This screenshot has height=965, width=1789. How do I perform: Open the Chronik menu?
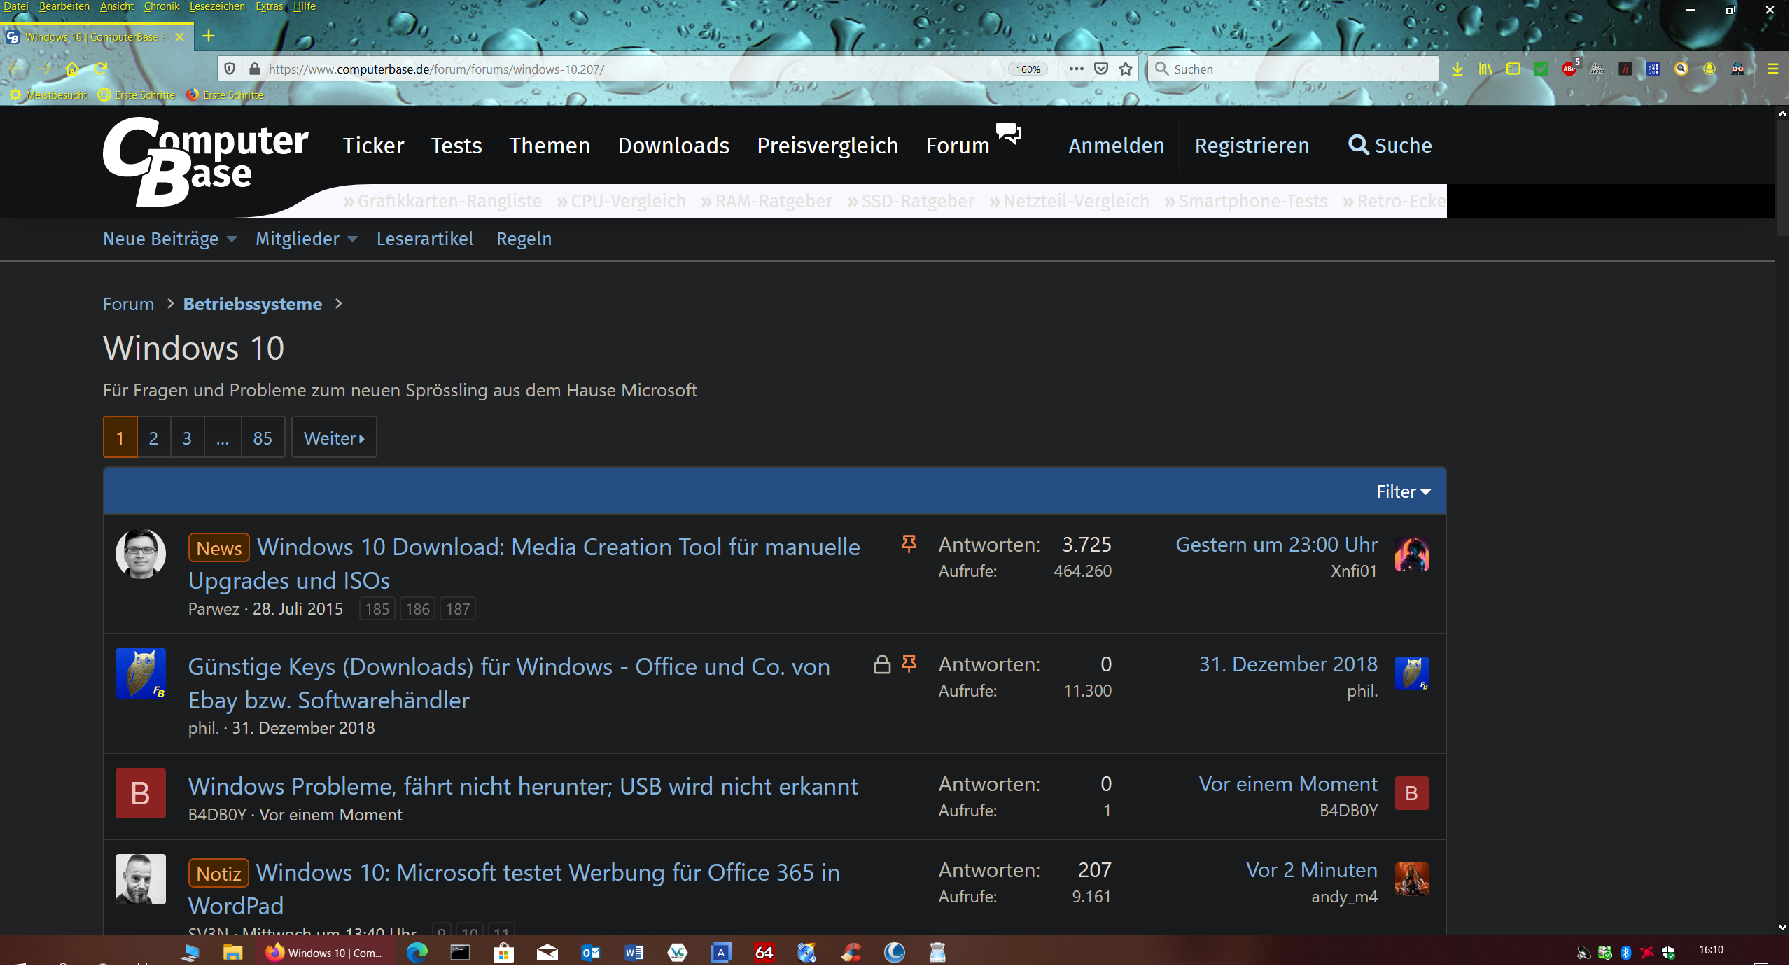pos(161,6)
